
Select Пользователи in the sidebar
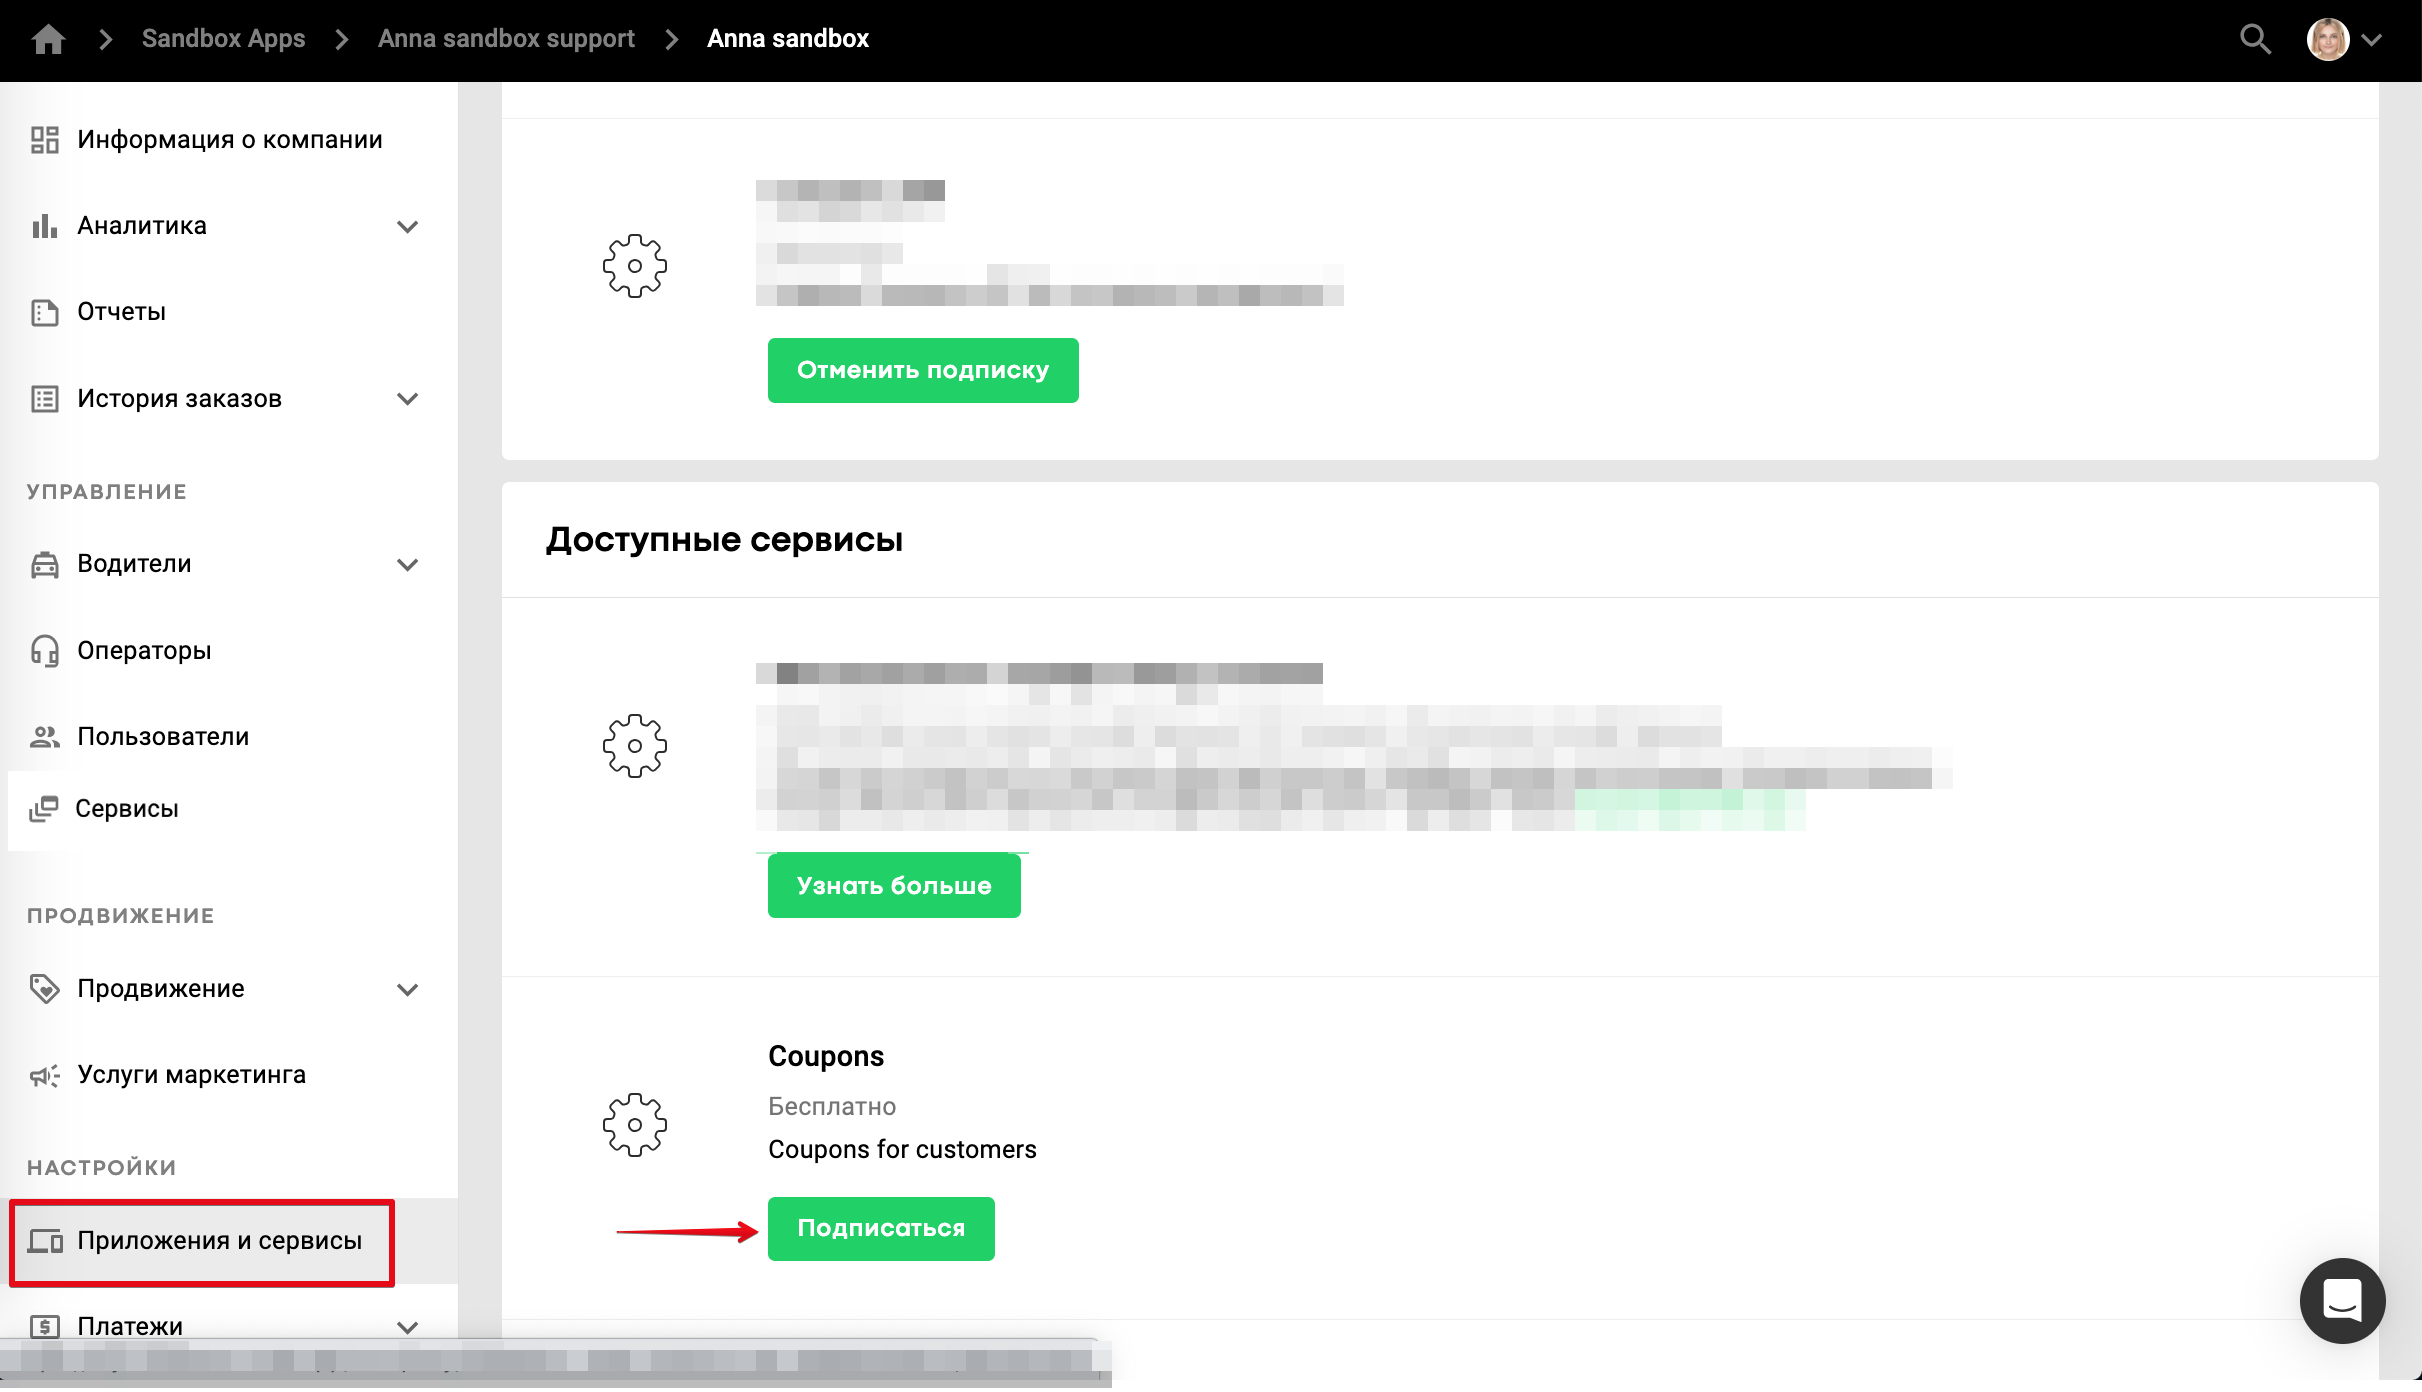tap(163, 737)
